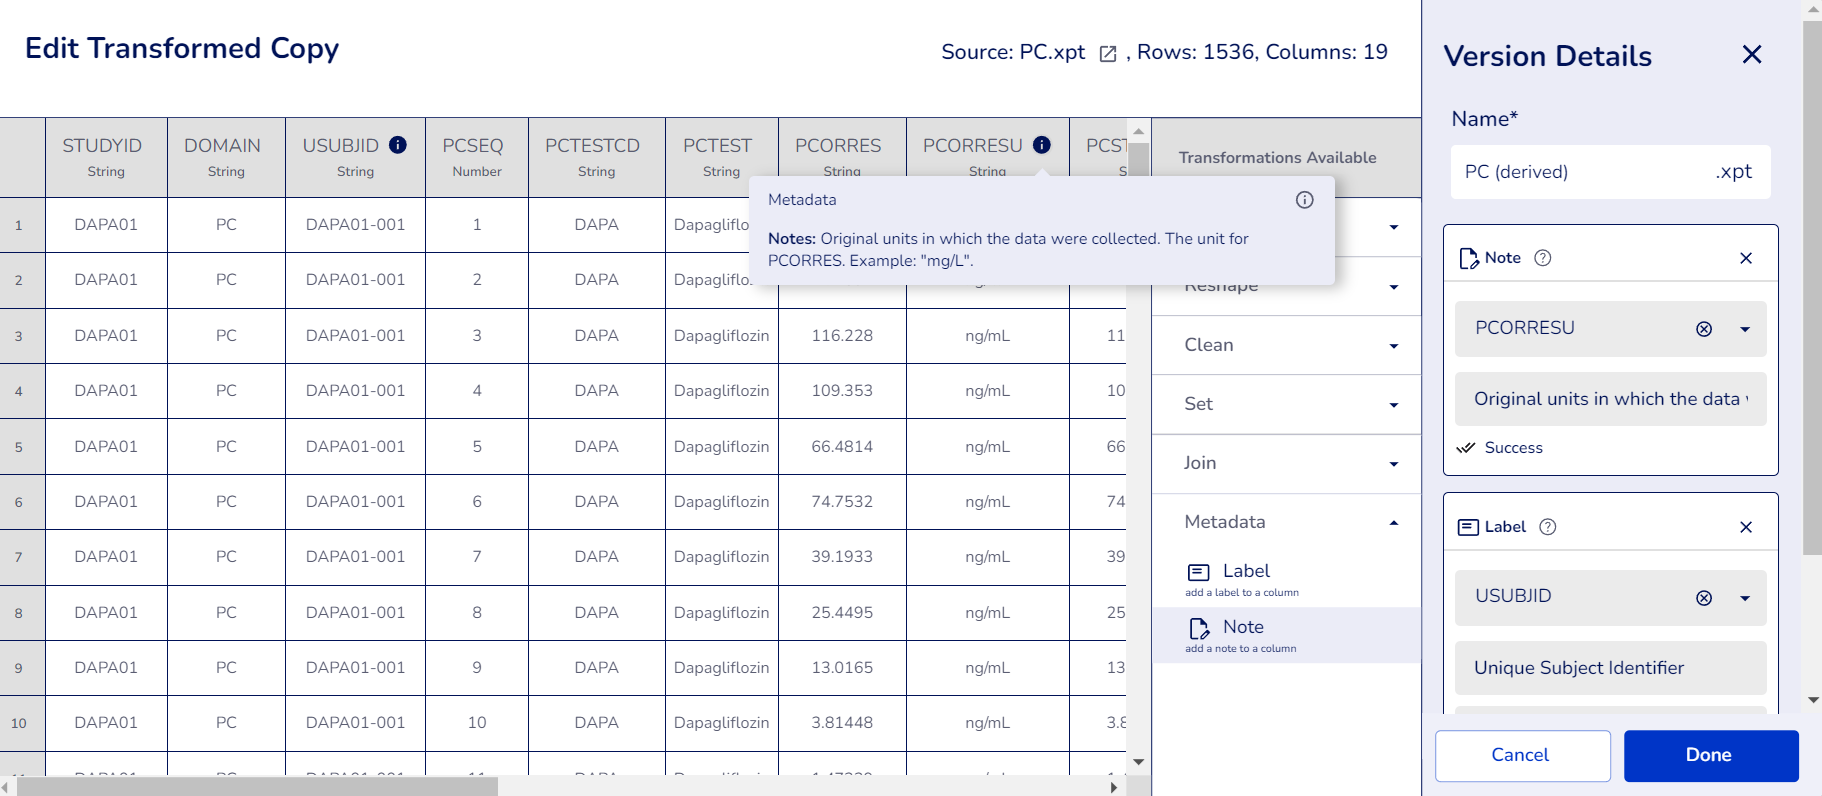This screenshot has height=796, width=1822.
Task: Click the horizontal scrollbar right arrow
Action: pyautogui.click(x=1114, y=787)
